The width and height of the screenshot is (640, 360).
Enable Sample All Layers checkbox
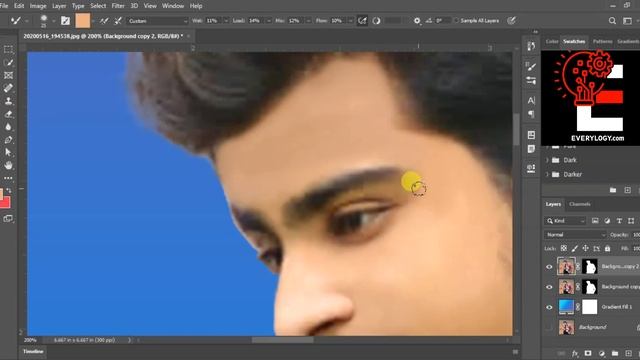coord(456,21)
